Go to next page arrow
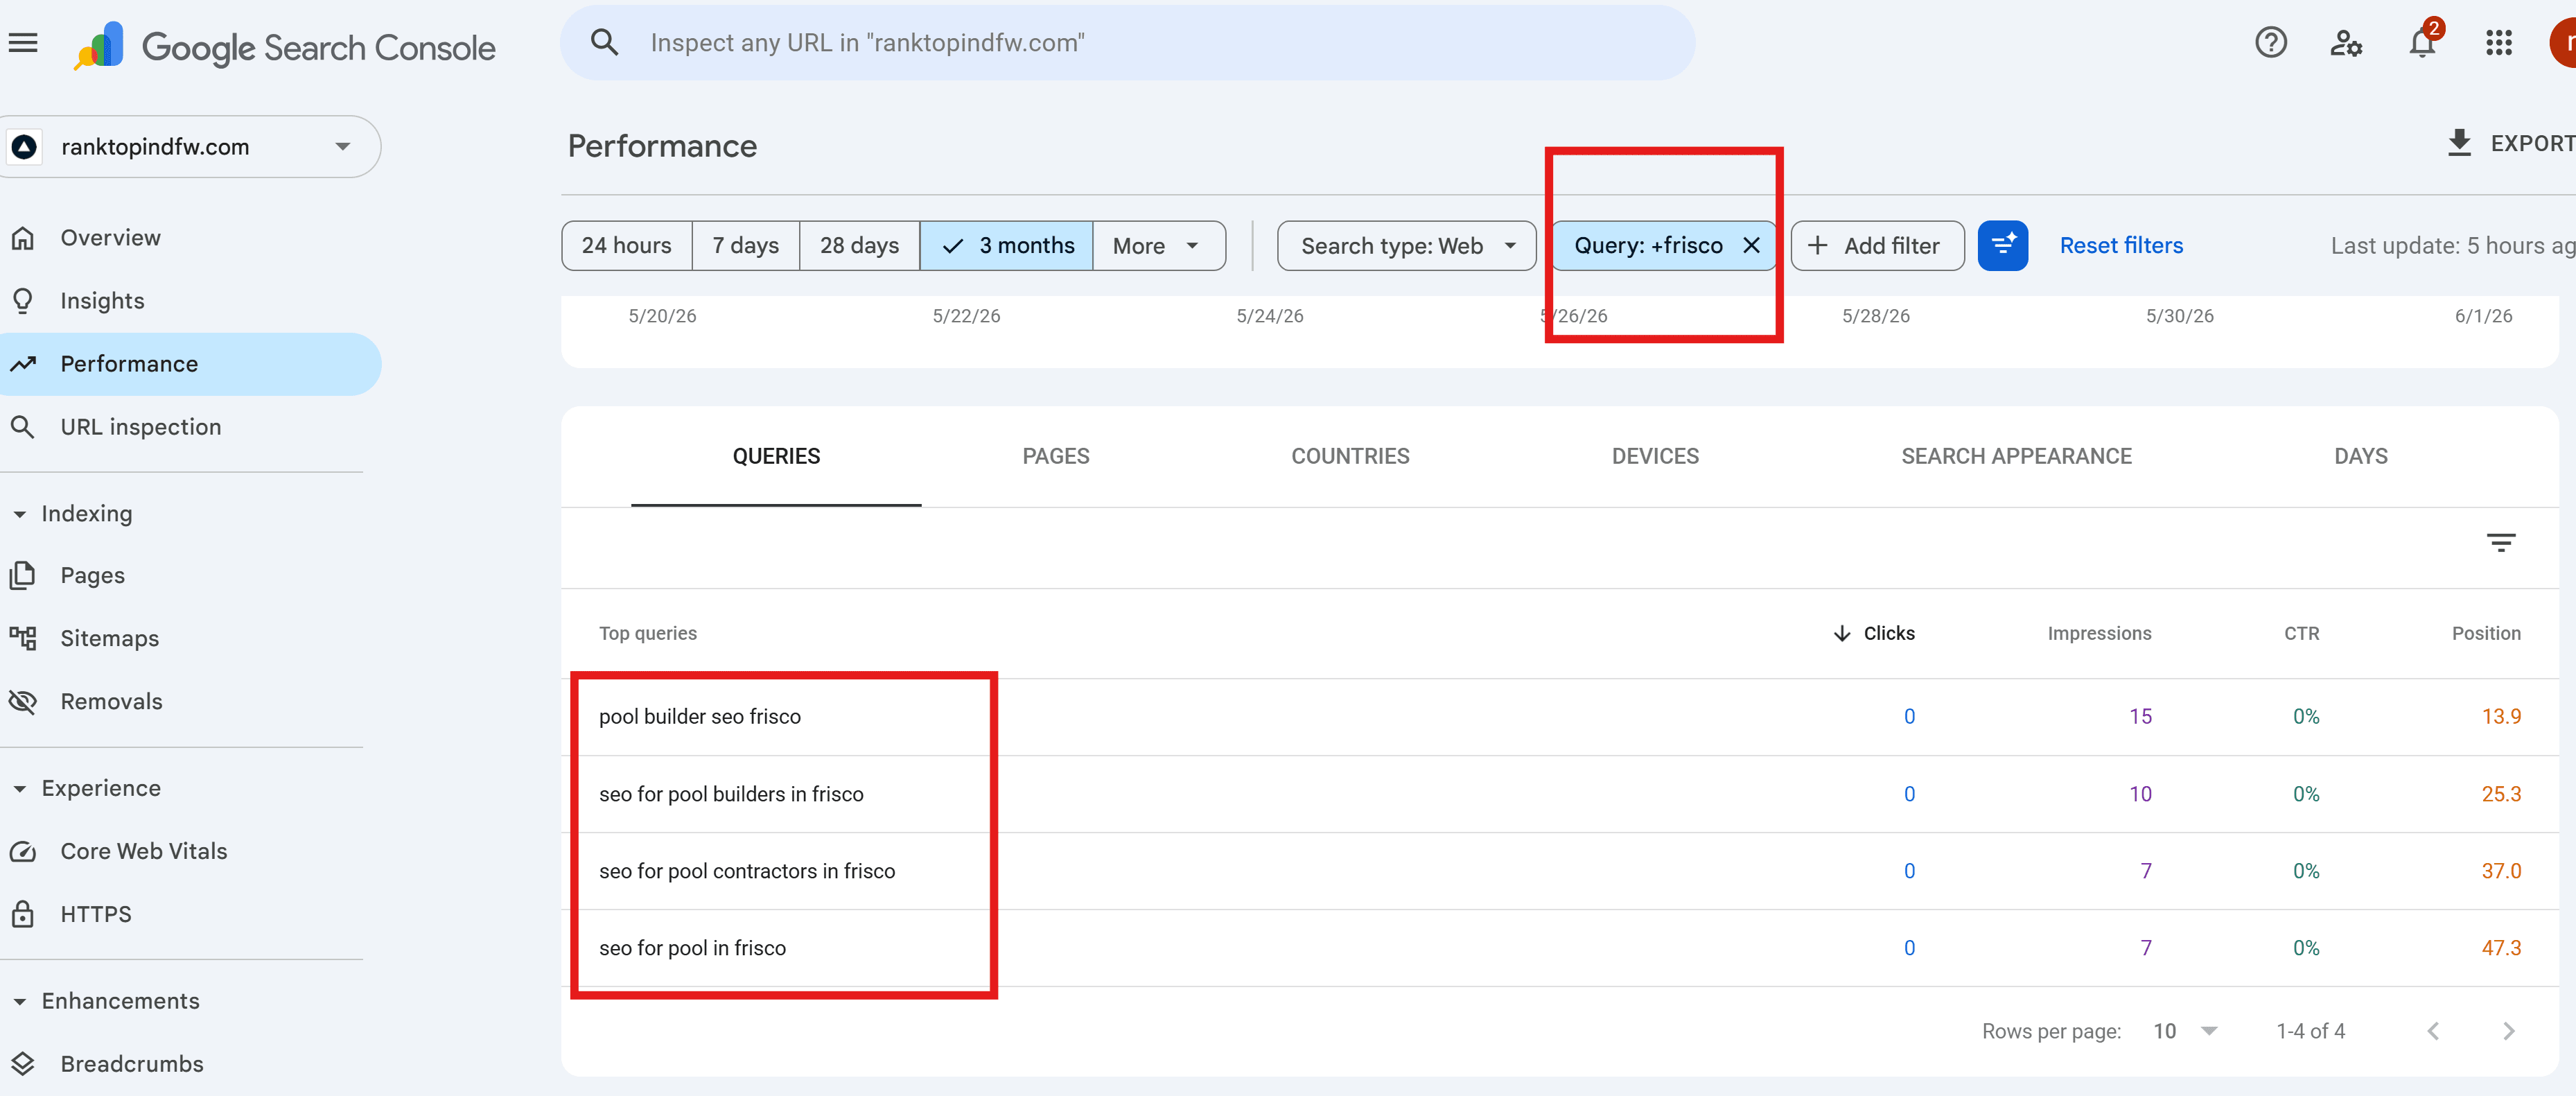Screen dimensions: 2576x1096 click(2508, 1031)
